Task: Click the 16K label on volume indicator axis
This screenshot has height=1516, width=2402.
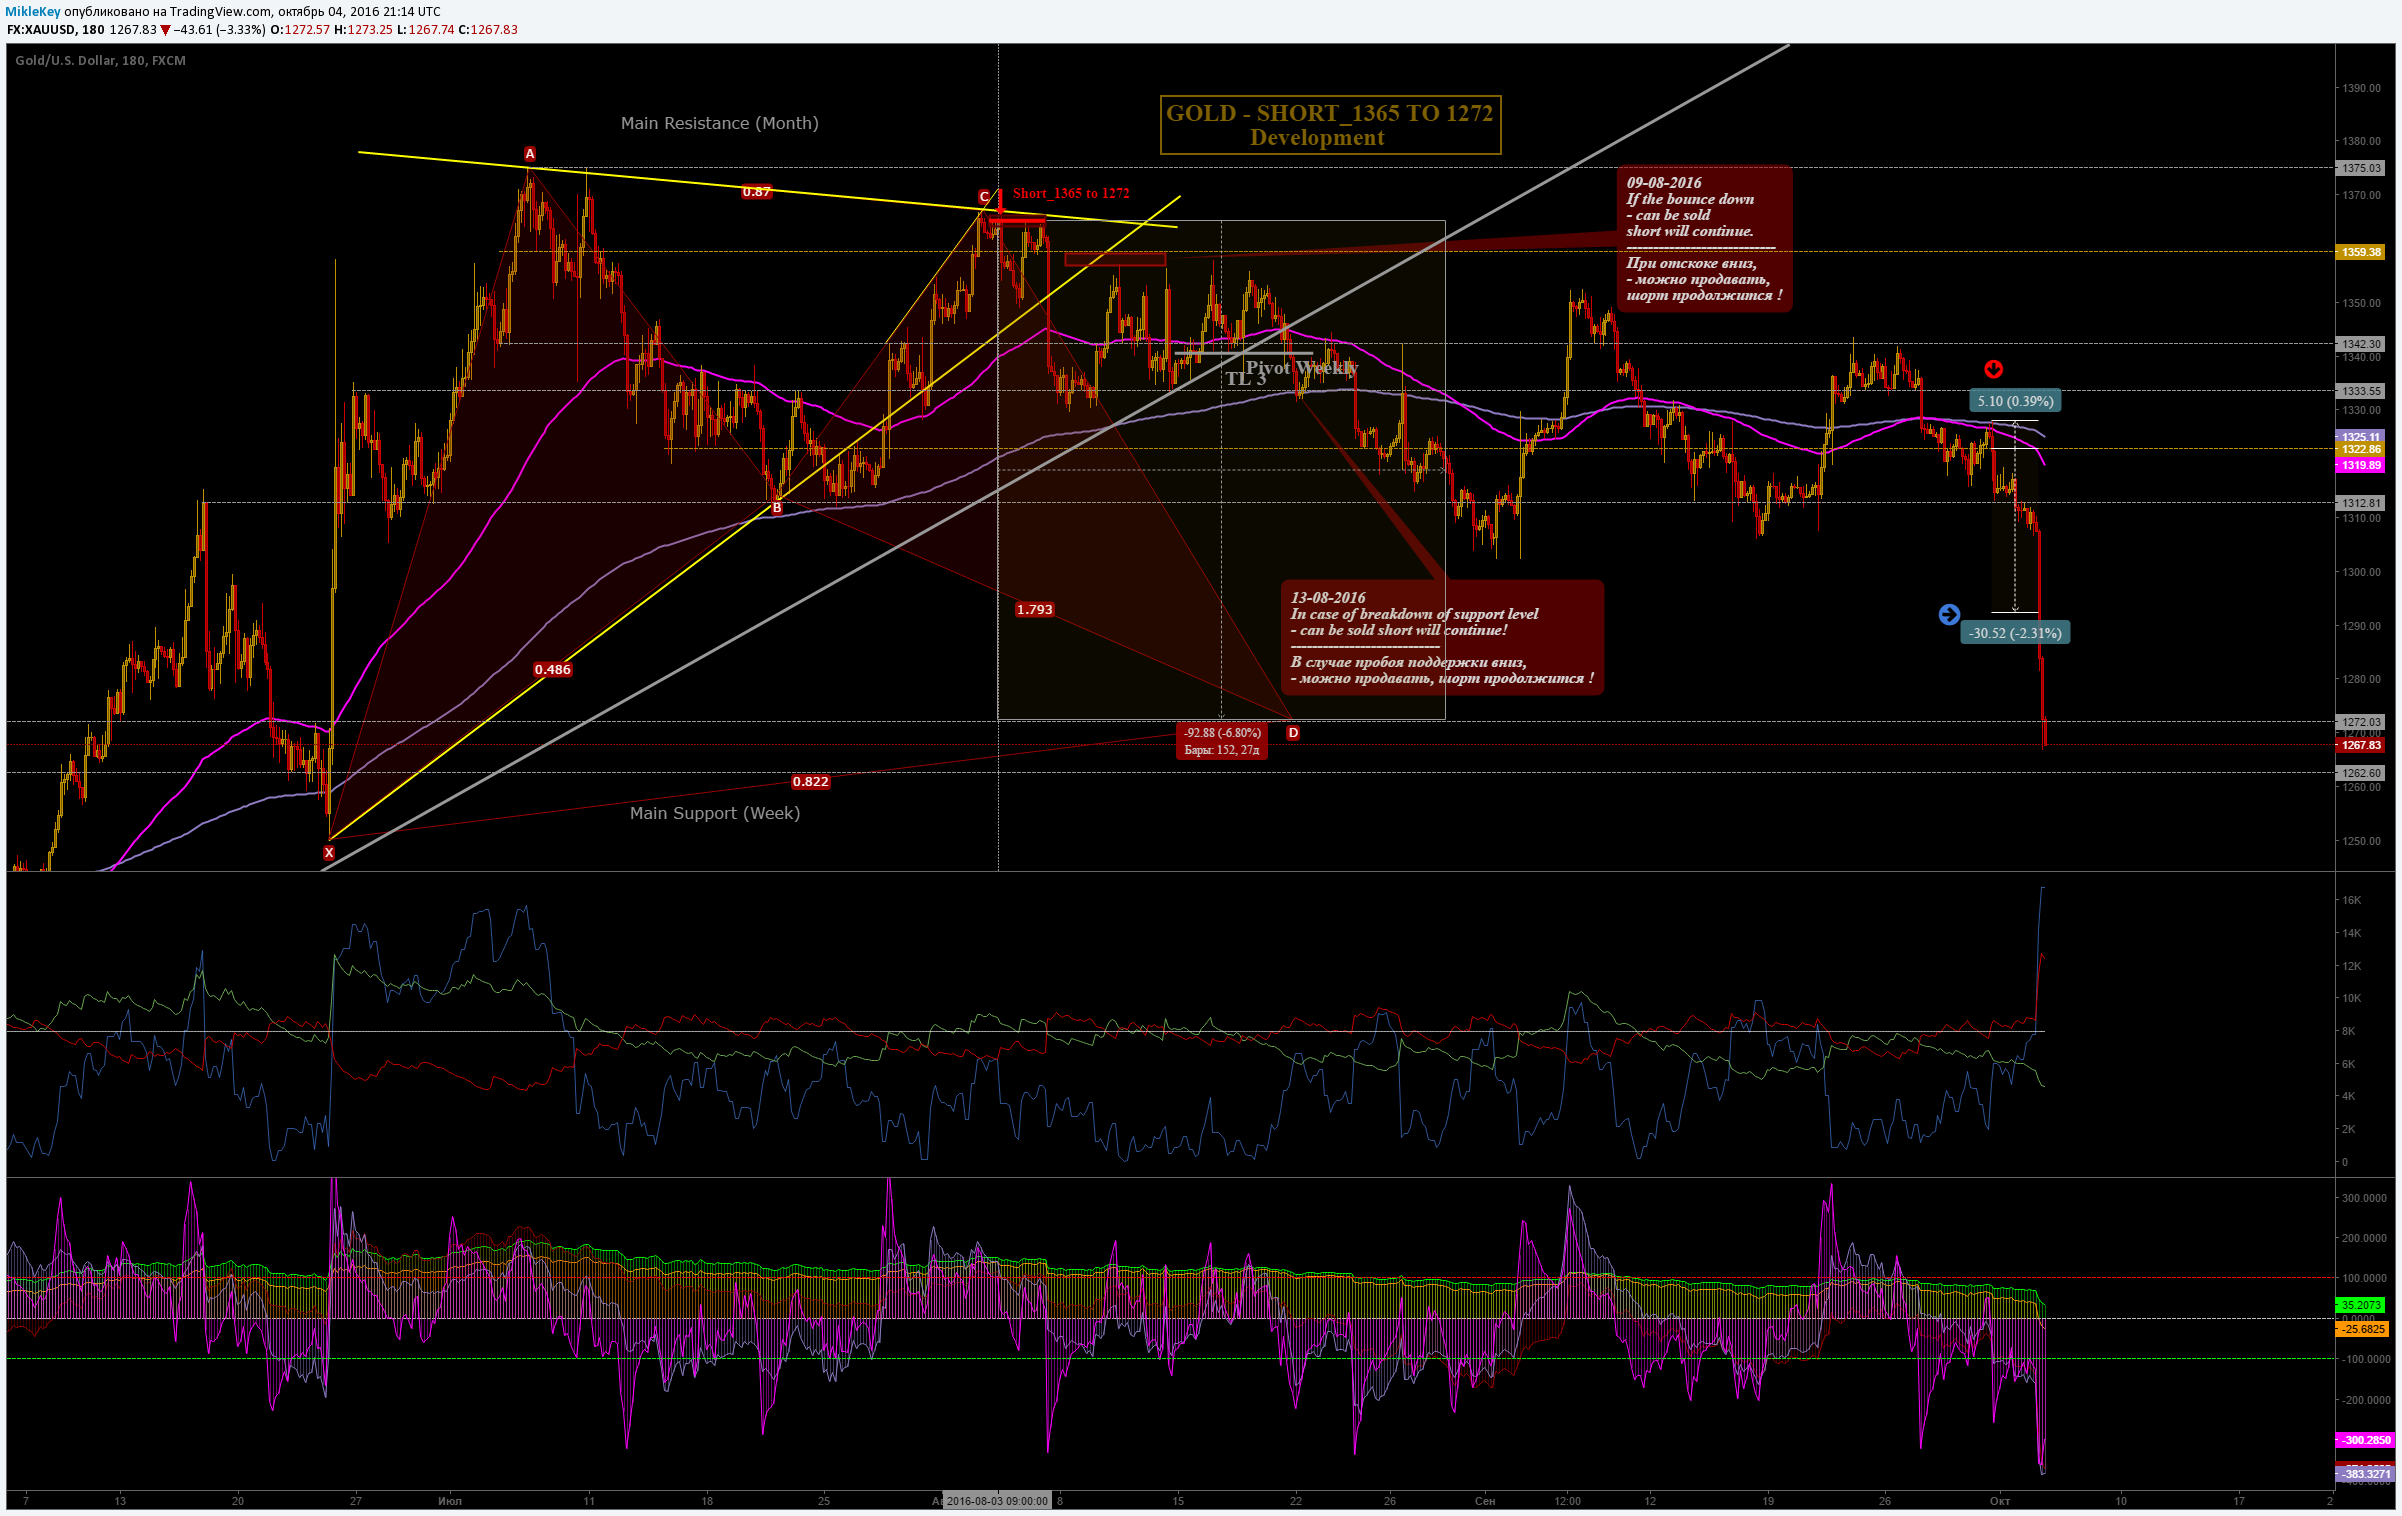Action: pyautogui.click(x=2351, y=900)
